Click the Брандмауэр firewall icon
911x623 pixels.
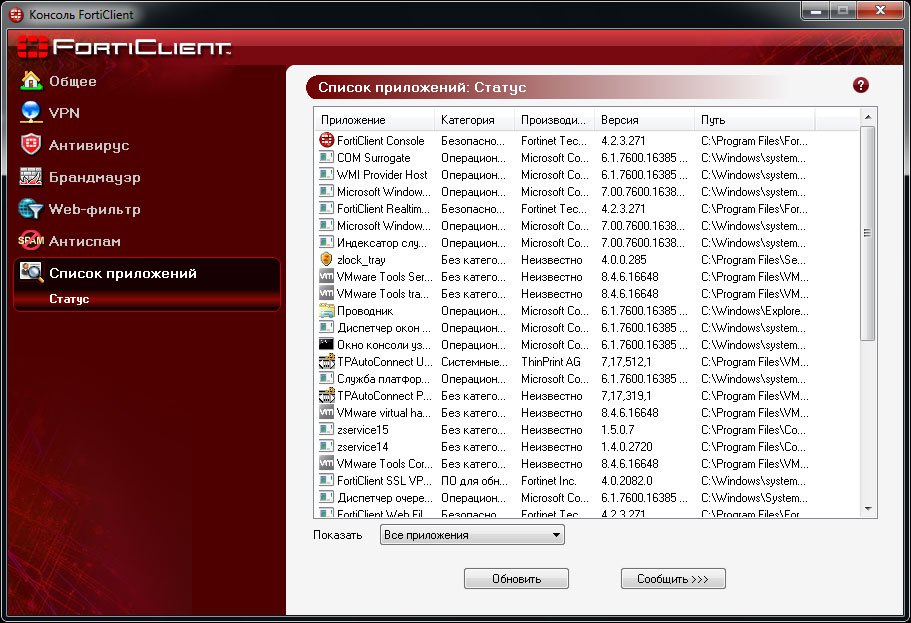pos(31,176)
